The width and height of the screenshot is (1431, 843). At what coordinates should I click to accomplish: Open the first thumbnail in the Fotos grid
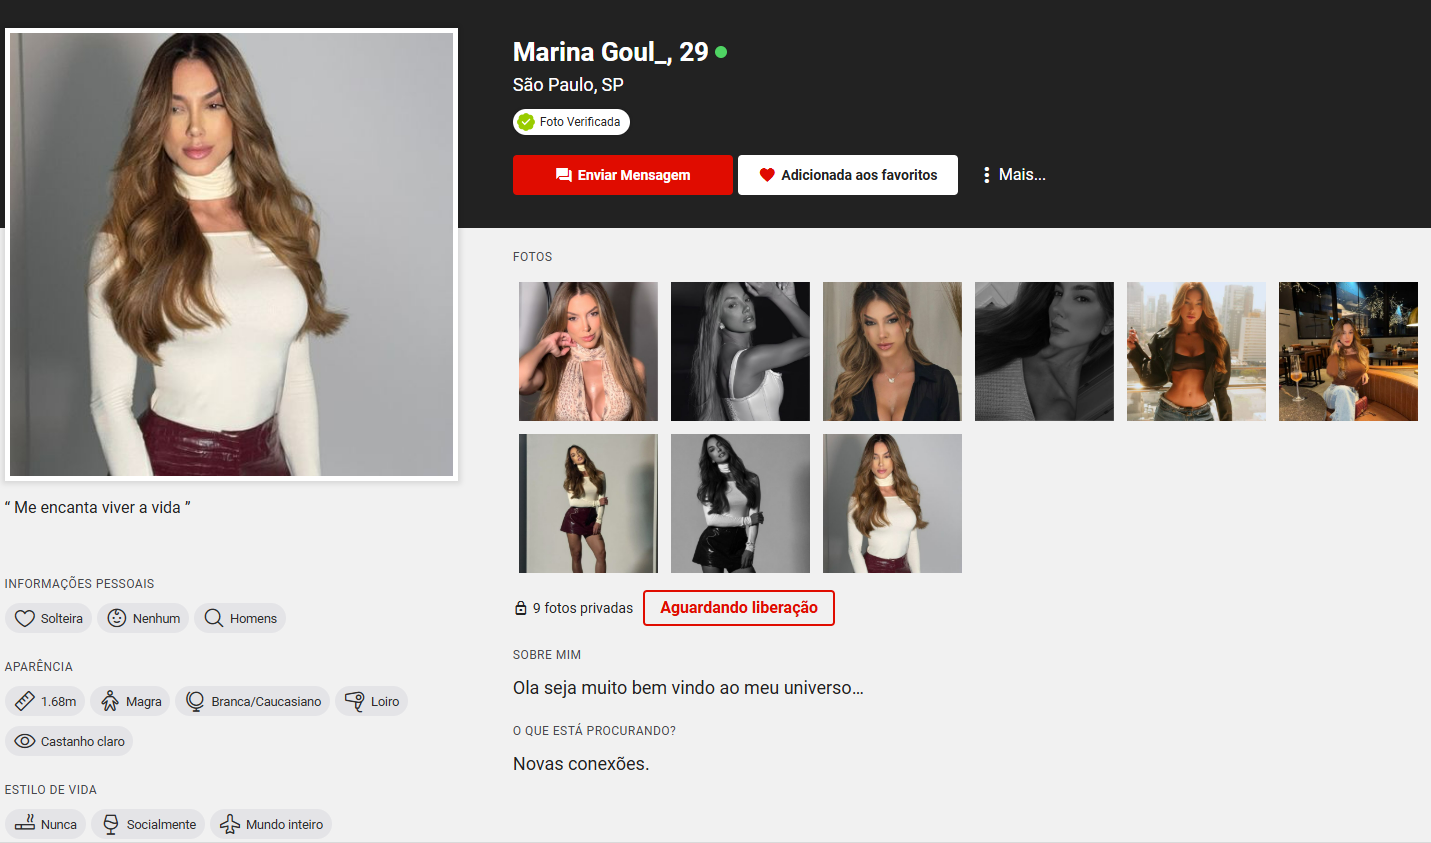pyautogui.click(x=588, y=351)
